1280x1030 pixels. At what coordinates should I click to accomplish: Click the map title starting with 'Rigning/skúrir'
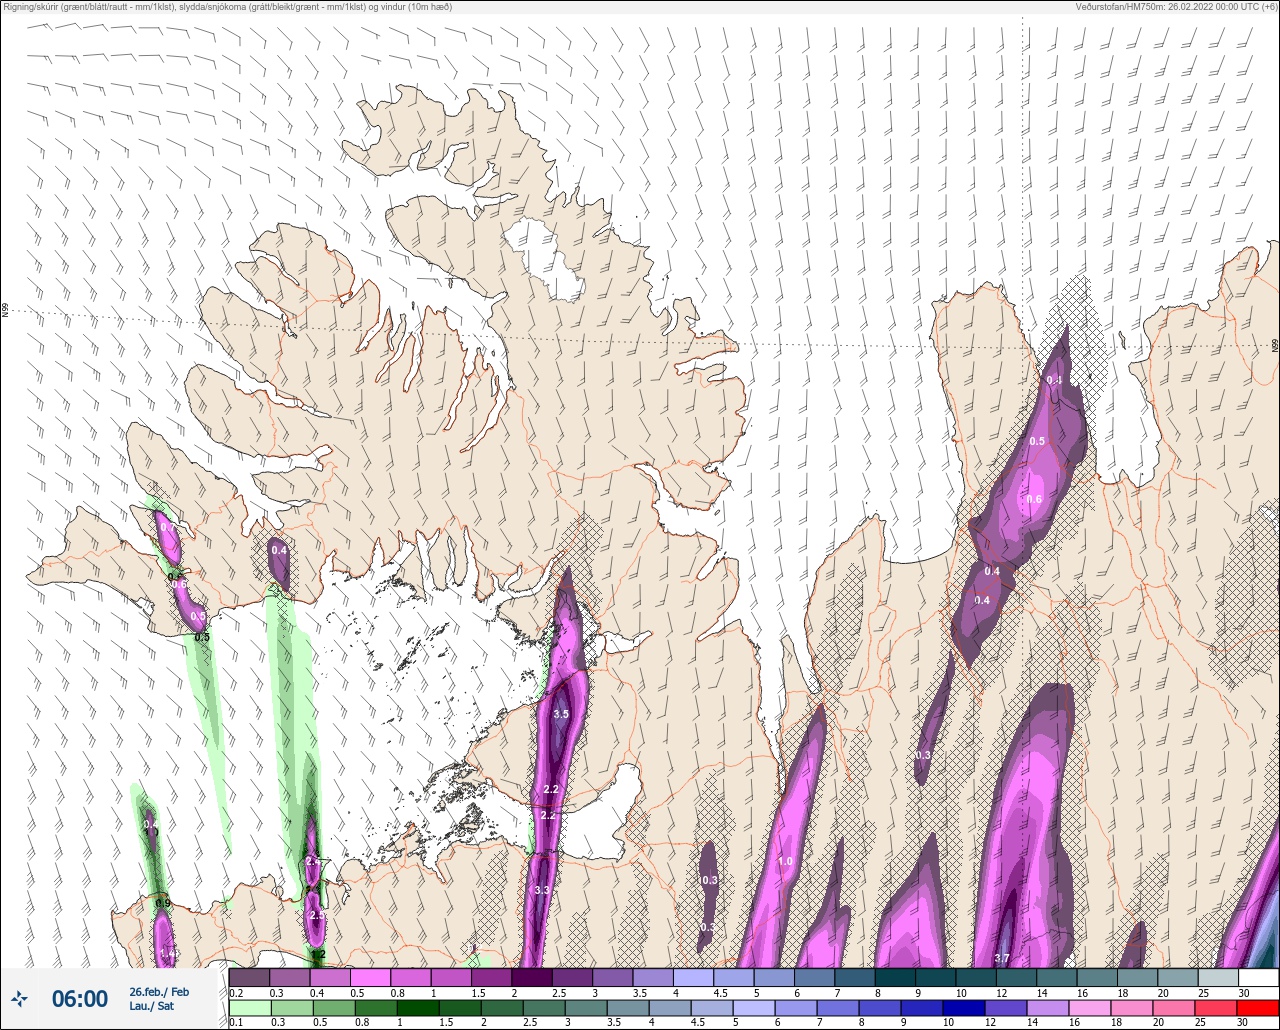pos(227,7)
